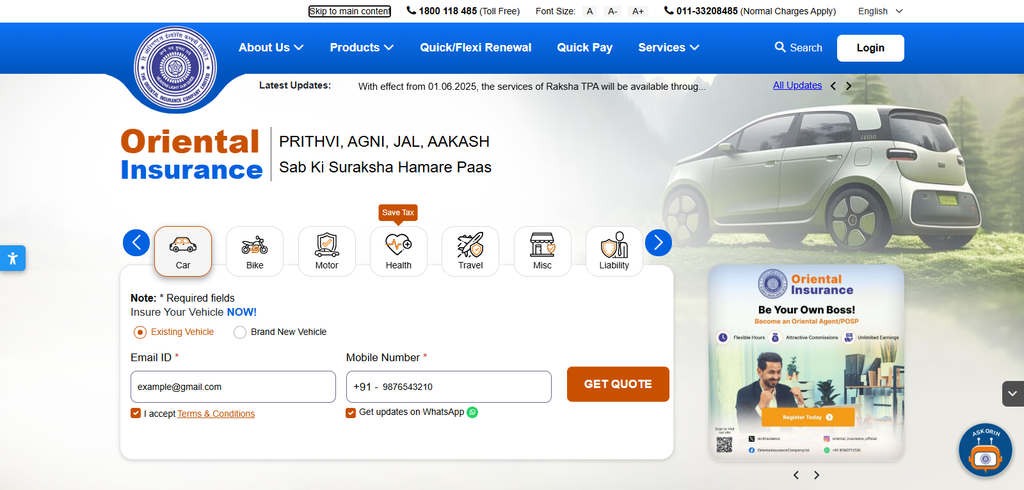Open the Ask Orin chatbot

(x=985, y=451)
